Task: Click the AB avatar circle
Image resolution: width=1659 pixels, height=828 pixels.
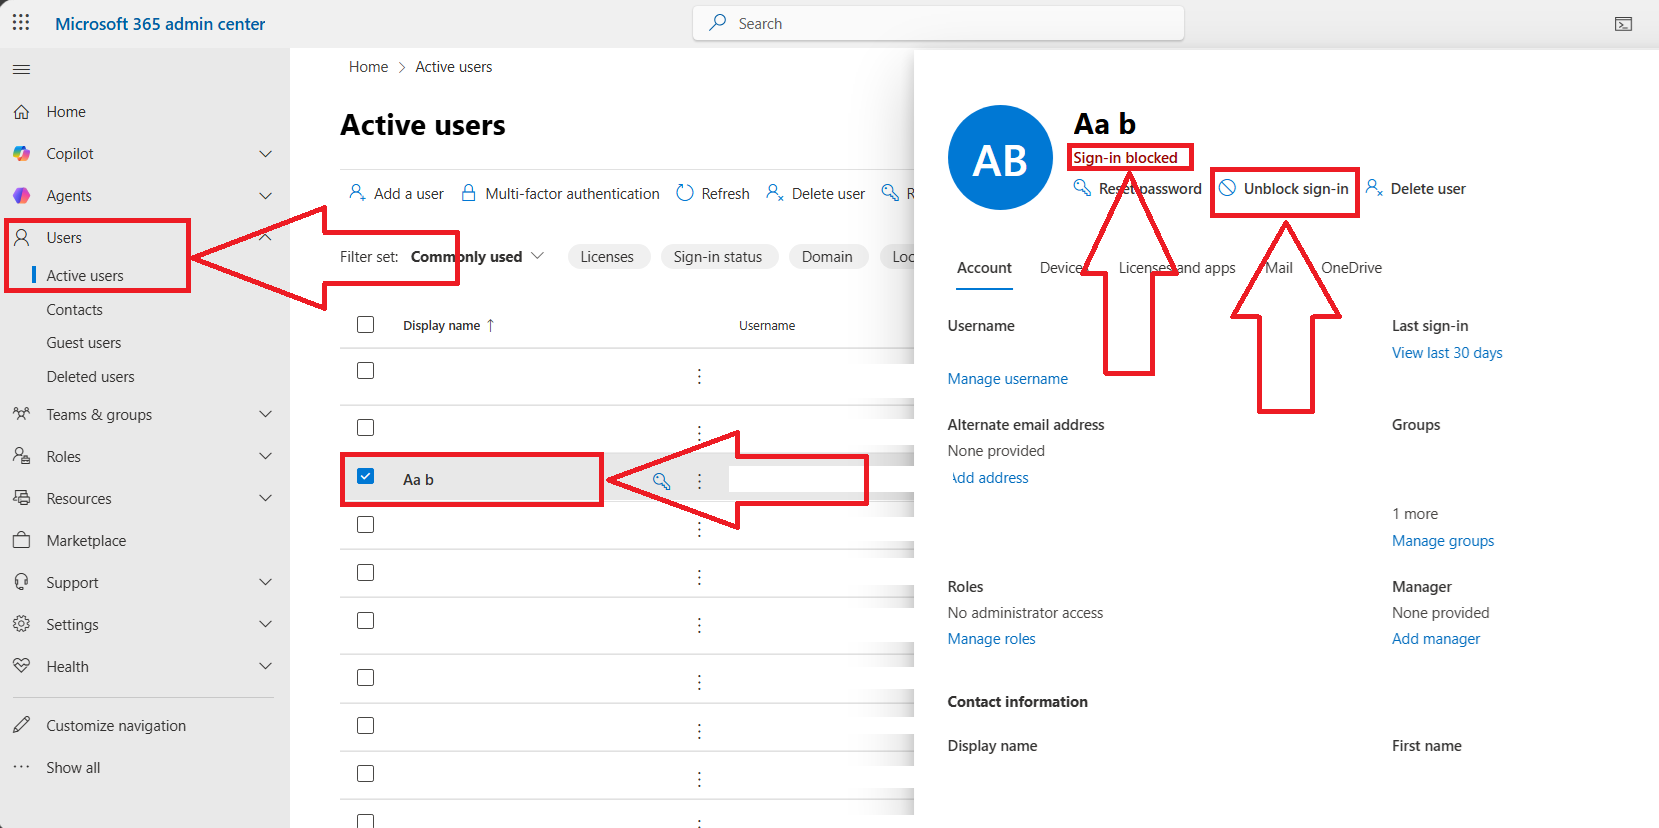Action: (x=1000, y=158)
